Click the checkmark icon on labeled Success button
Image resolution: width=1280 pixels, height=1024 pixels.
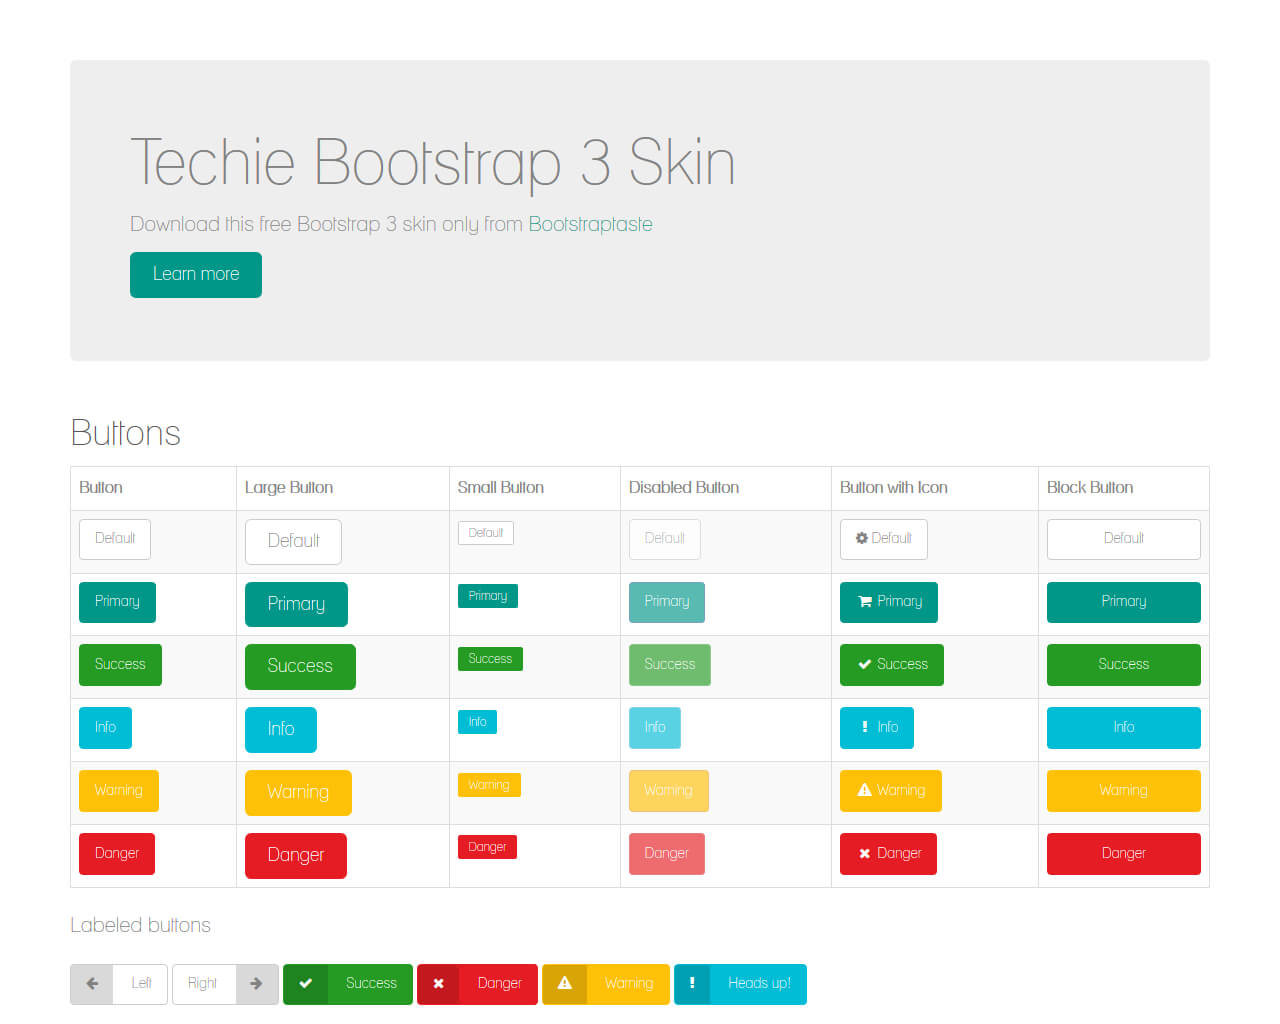(x=306, y=984)
